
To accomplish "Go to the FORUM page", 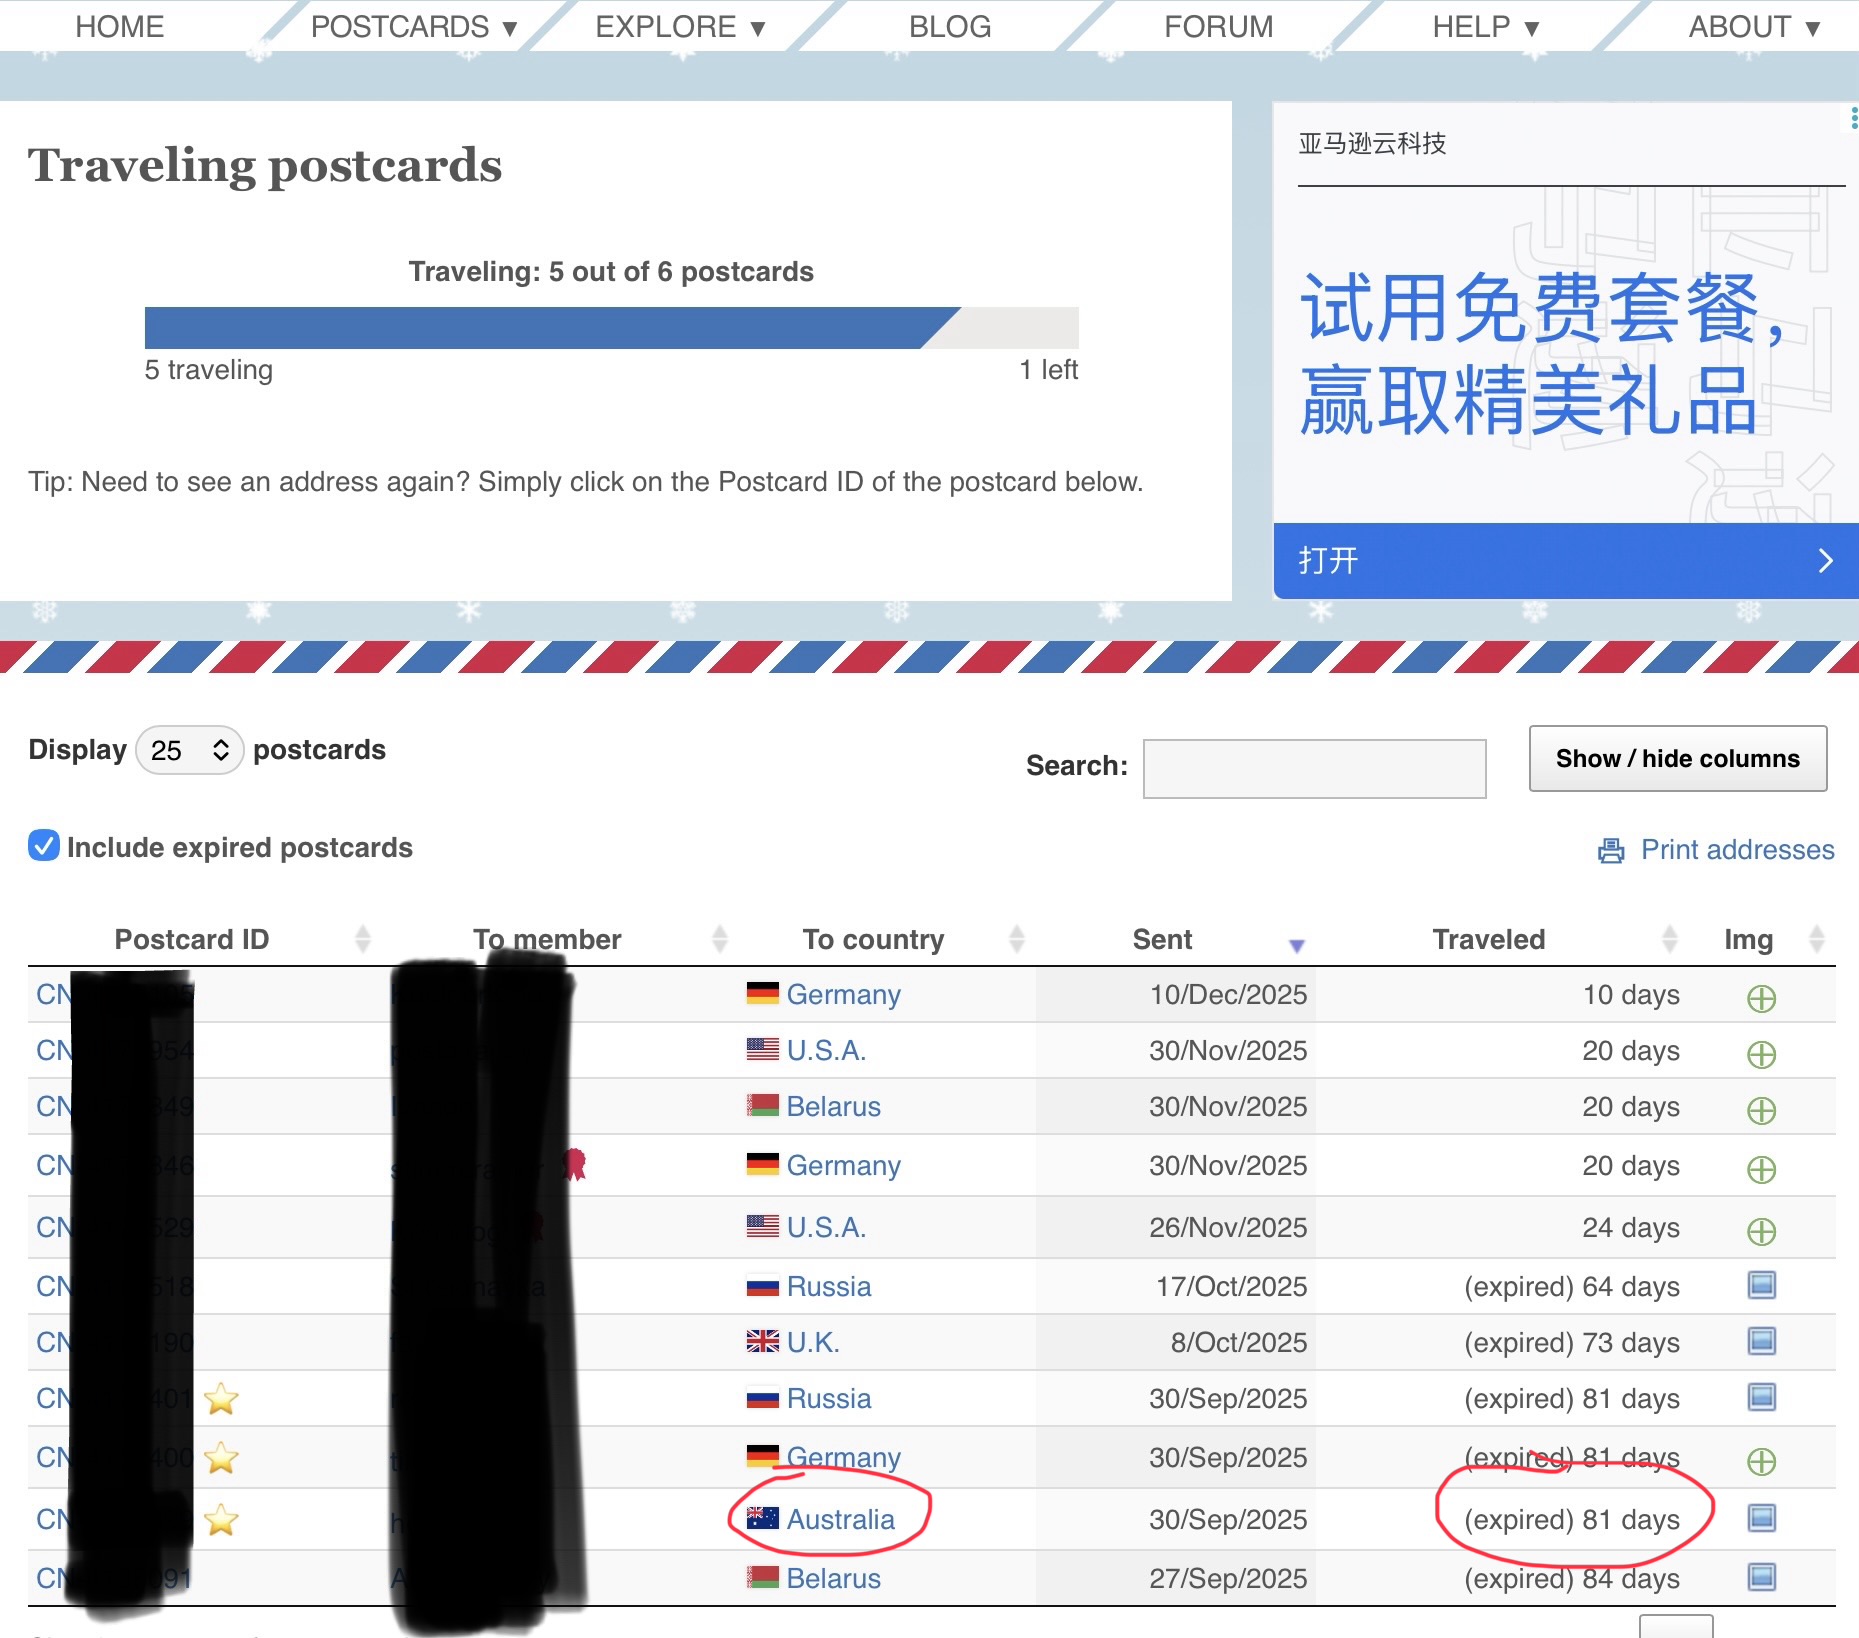I will (1218, 27).
